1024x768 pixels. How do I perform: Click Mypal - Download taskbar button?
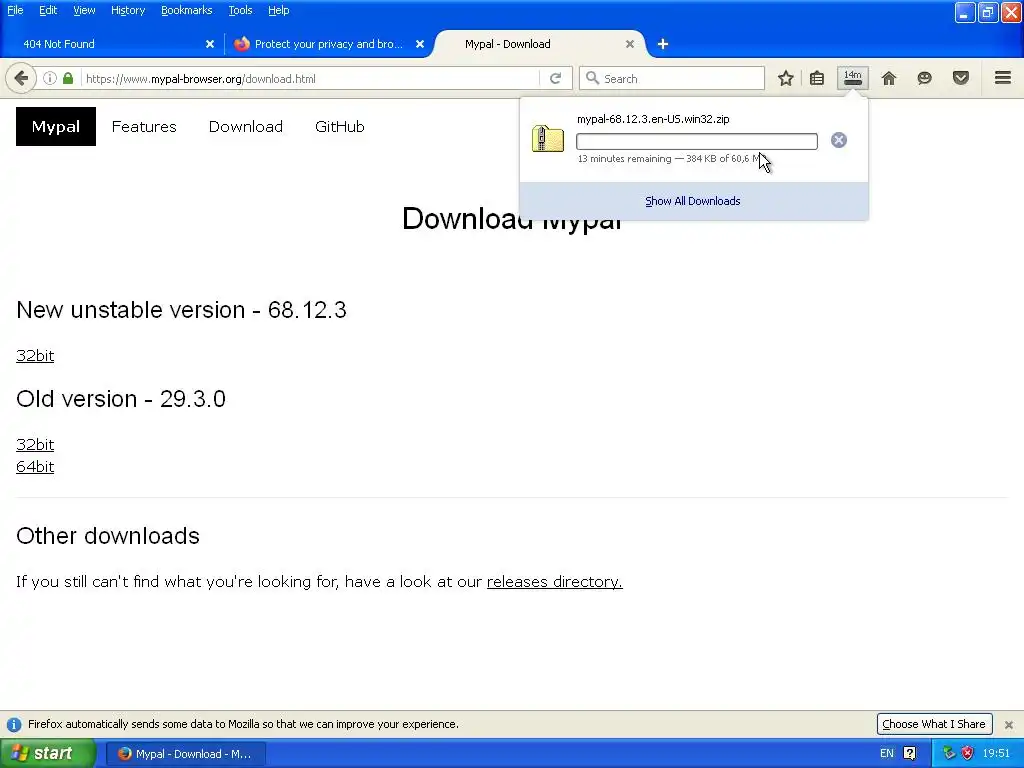pos(185,754)
